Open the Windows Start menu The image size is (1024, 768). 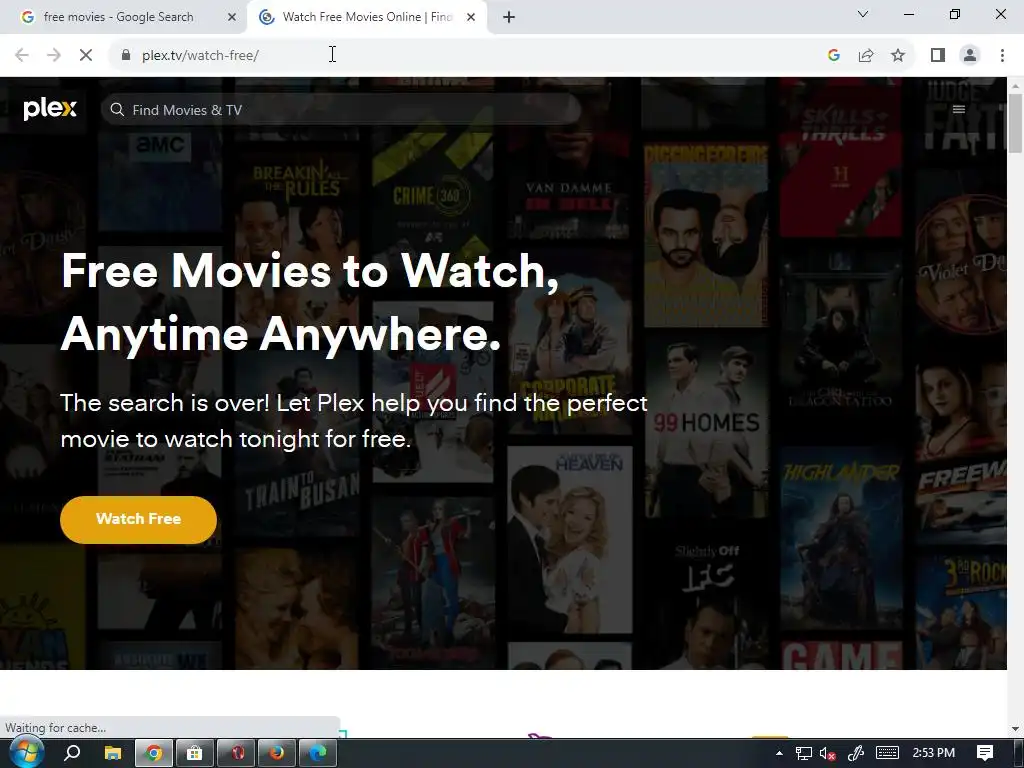(x=27, y=753)
